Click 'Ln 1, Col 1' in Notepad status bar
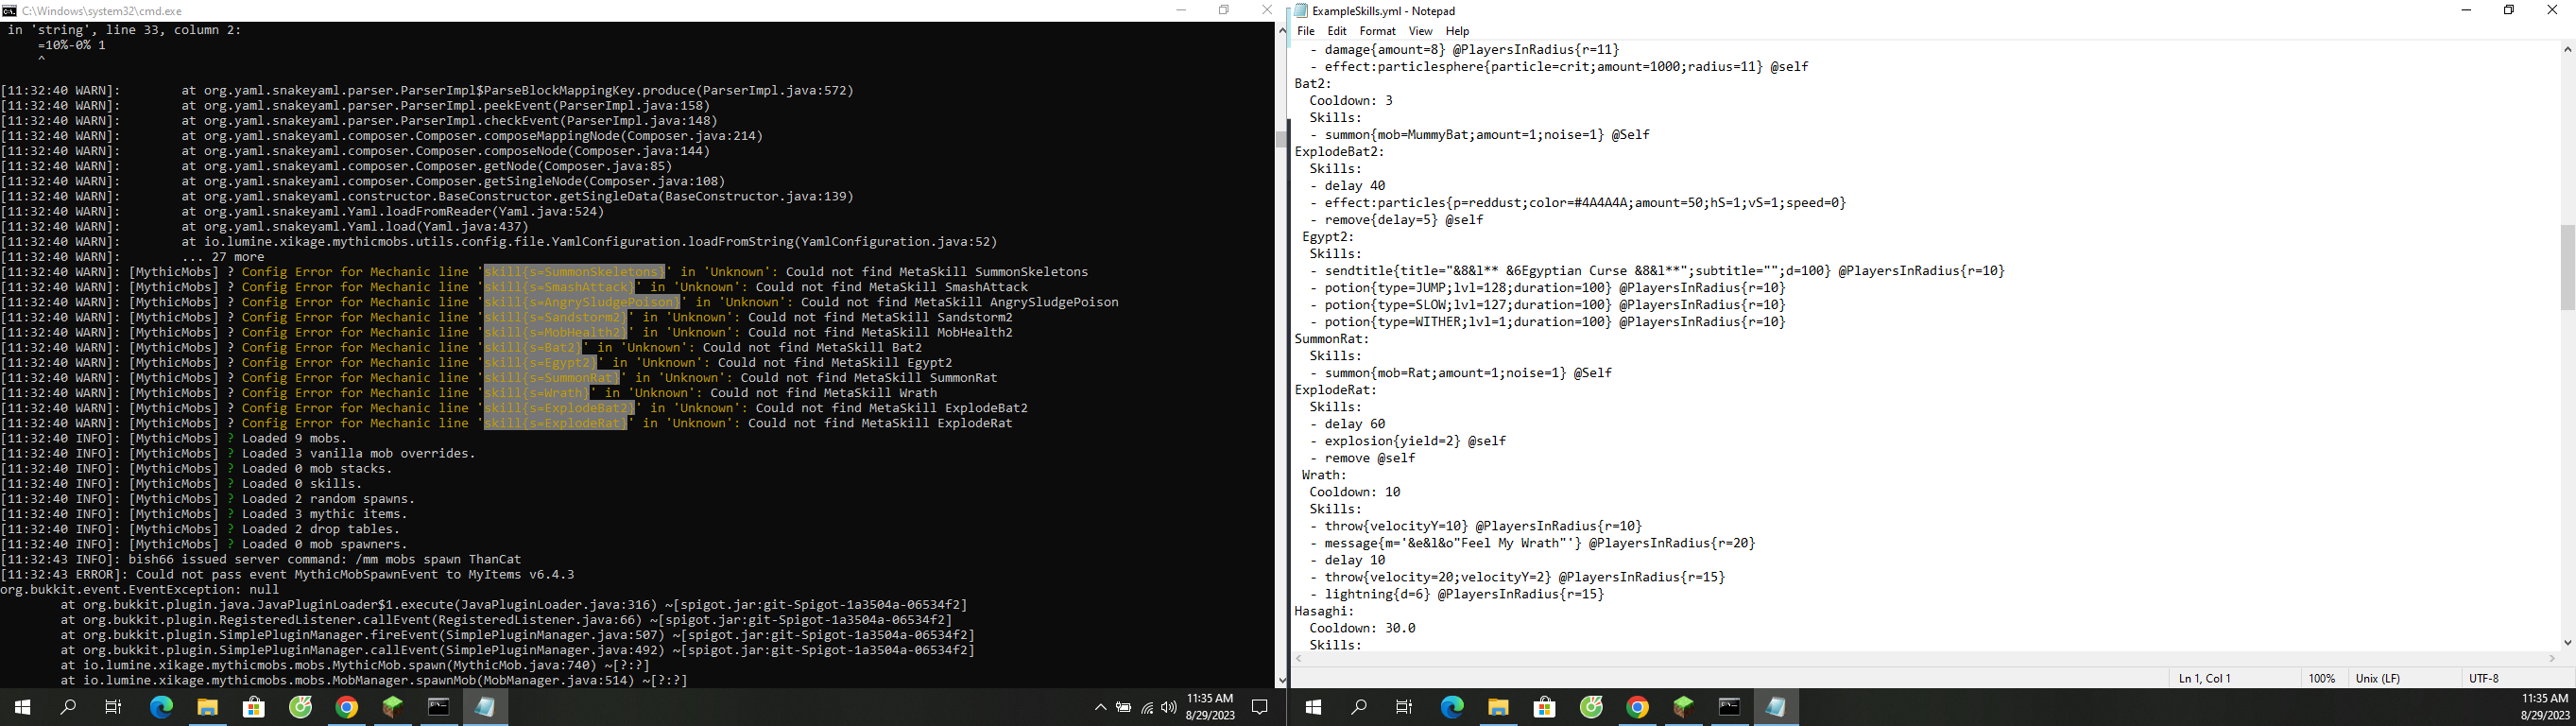The image size is (2576, 726). pyautogui.click(x=2204, y=678)
